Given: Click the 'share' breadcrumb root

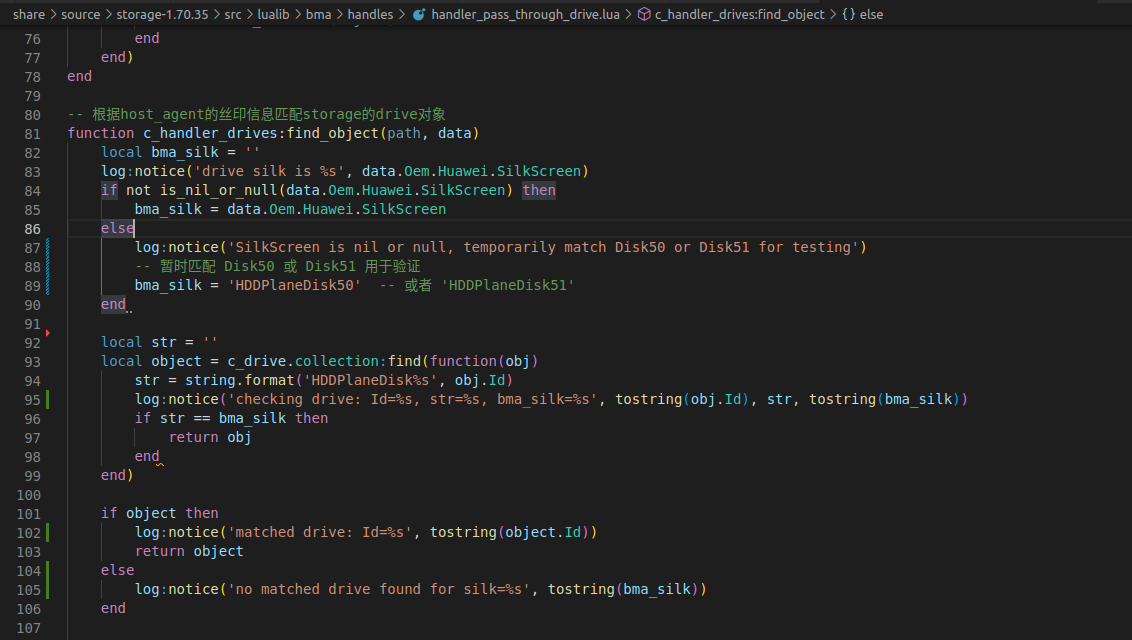Looking at the screenshot, I should (x=29, y=15).
